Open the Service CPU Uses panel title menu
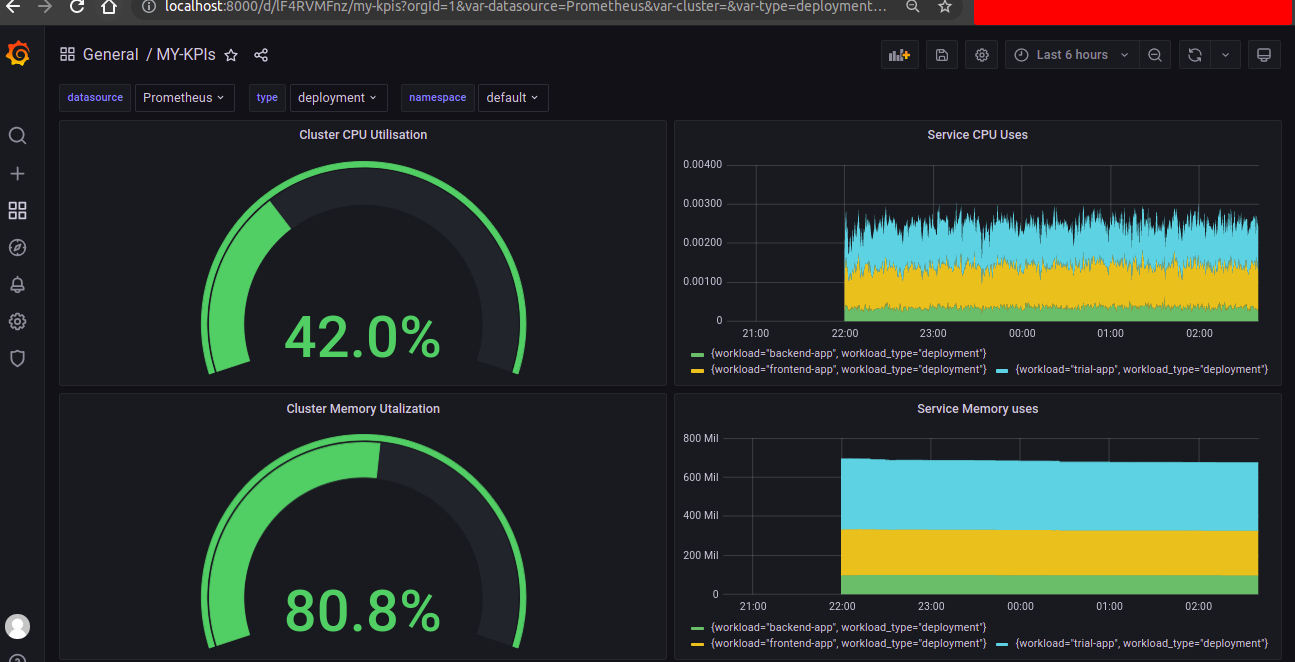This screenshot has height=662, width=1295. [x=977, y=134]
